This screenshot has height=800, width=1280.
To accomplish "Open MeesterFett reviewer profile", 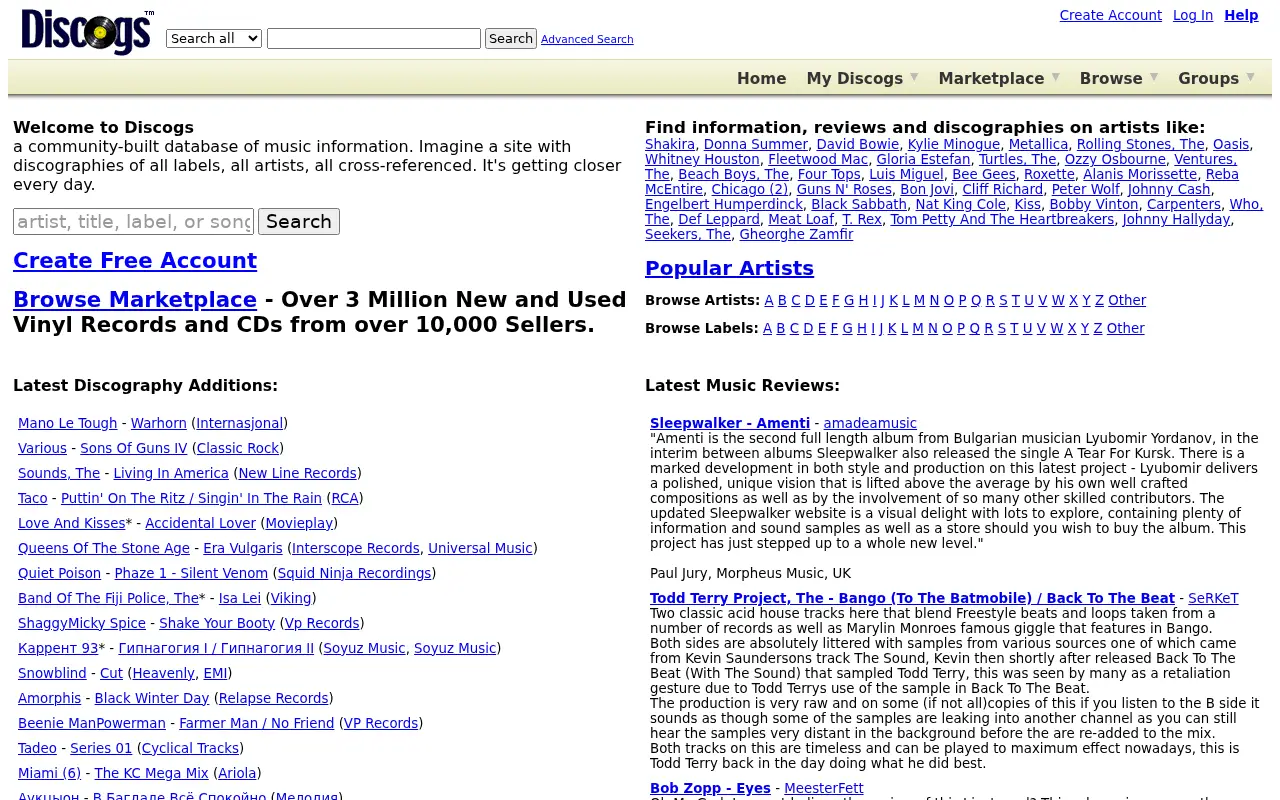I will coord(824,788).
